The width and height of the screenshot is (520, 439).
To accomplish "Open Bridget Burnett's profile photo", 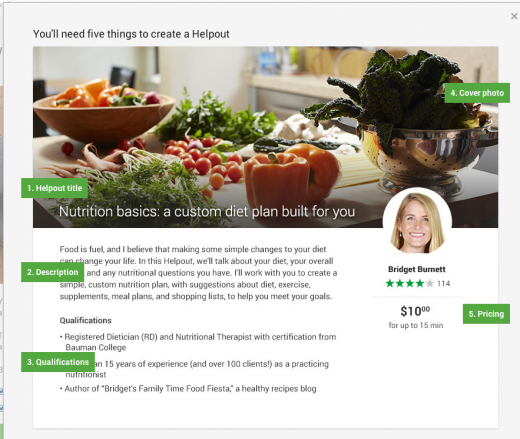I will point(417,222).
